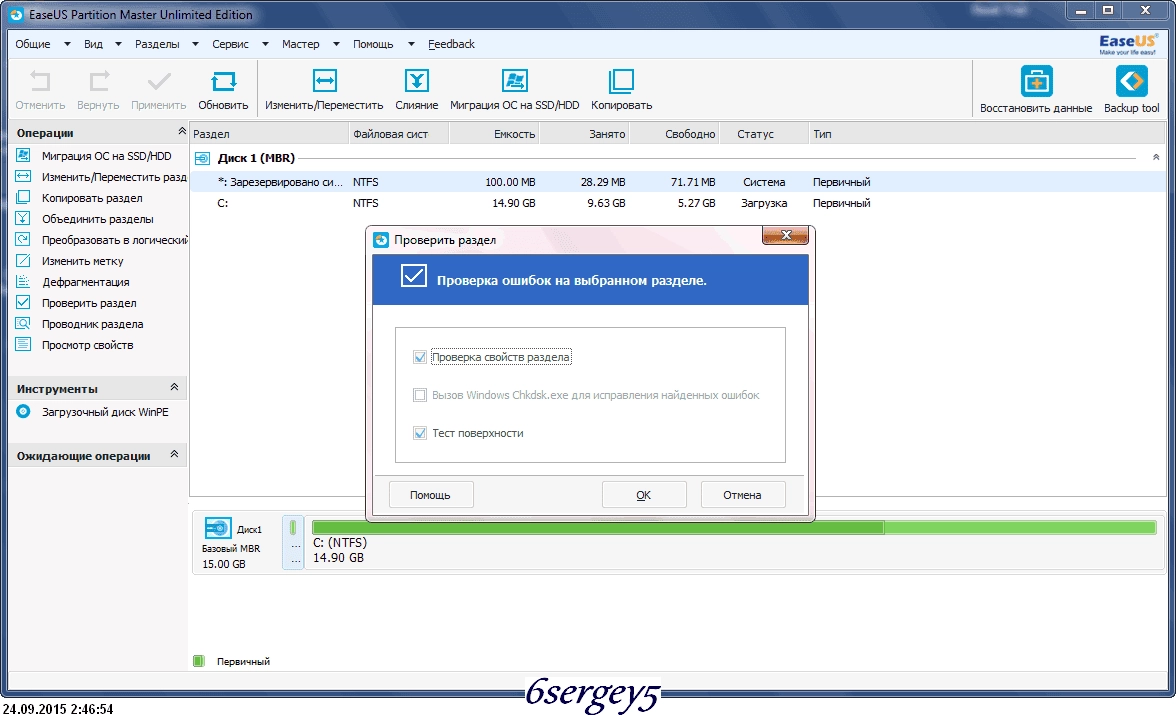Viewport: 1176px width, 715px height.
Task: Open the Общие menu dropdown arrow
Action: [x=67, y=44]
